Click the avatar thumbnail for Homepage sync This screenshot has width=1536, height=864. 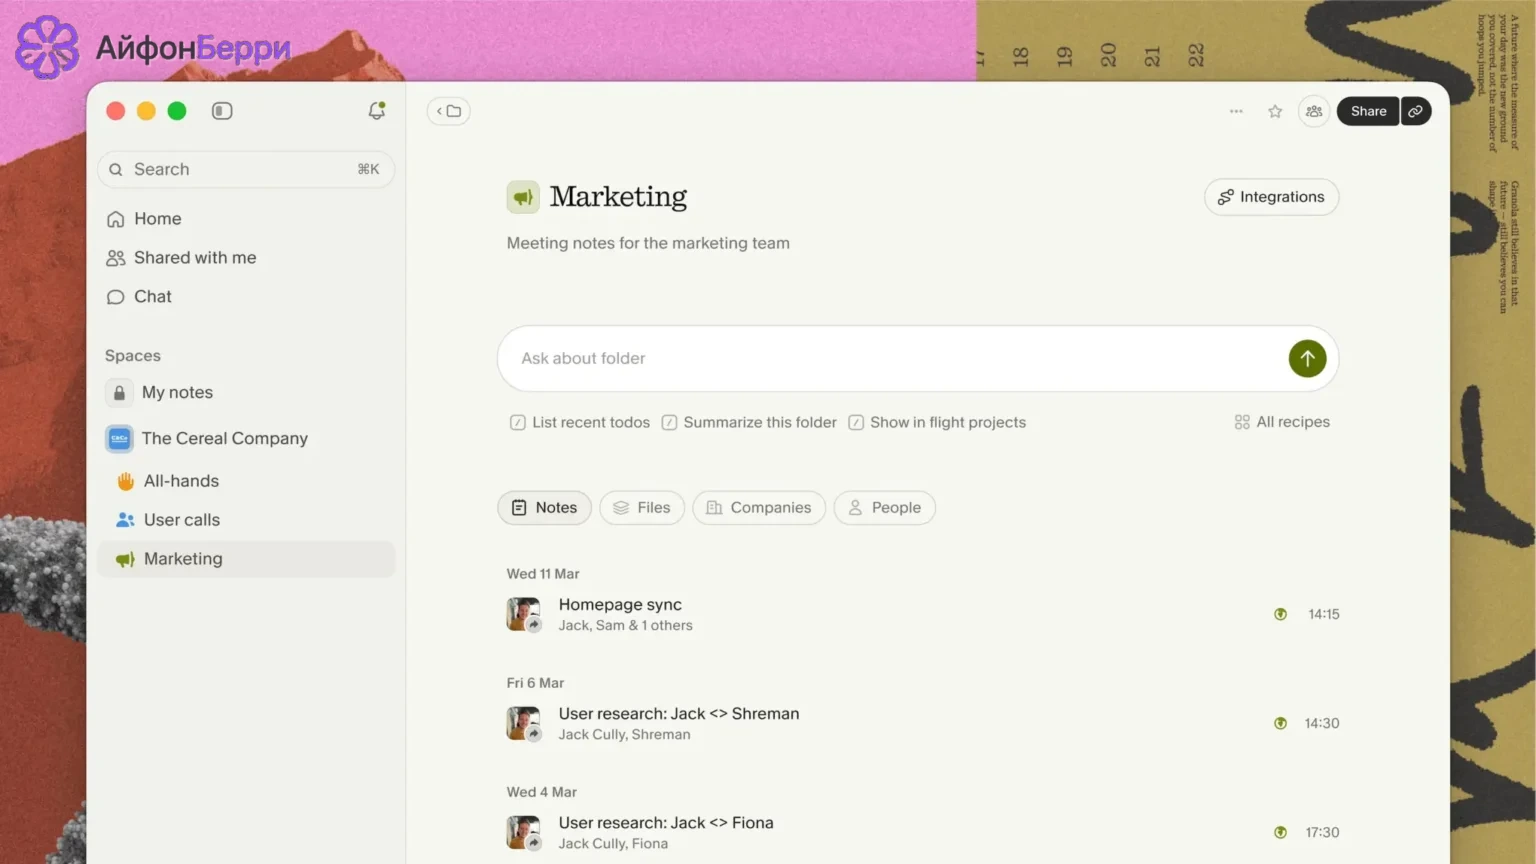pyautogui.click(x=523, y=614)
